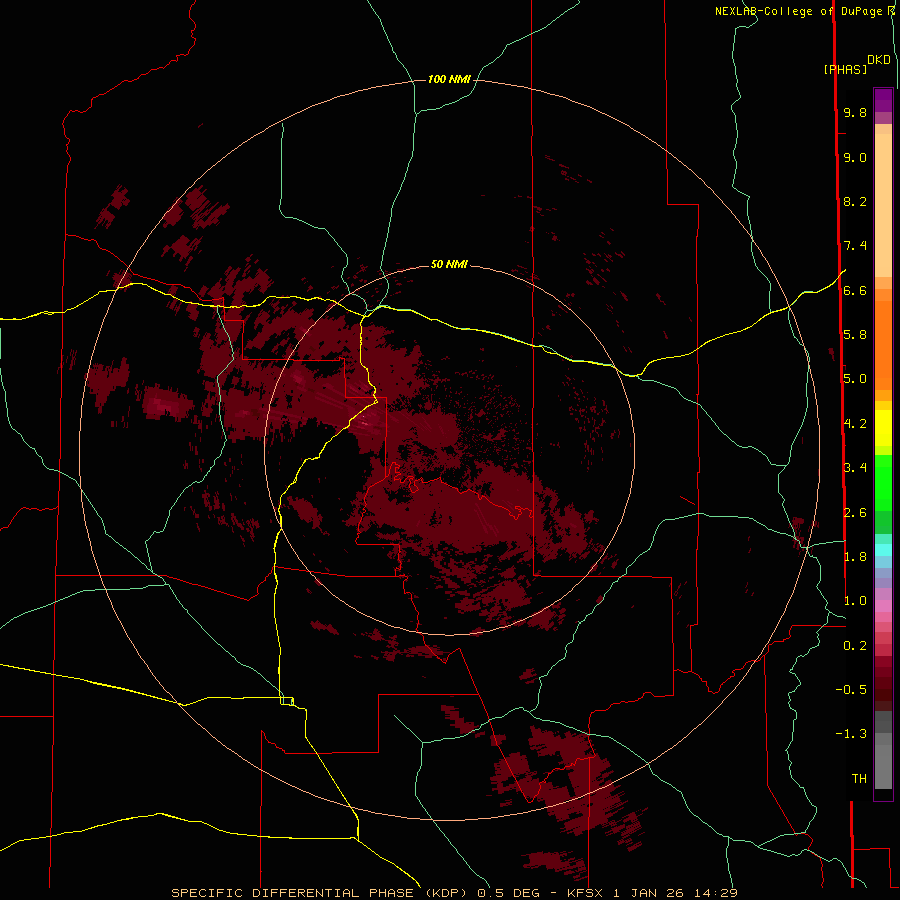Click the [PHAS] legend header label
The height and width of the screenshot is (900, 900).
click(845, 69)
